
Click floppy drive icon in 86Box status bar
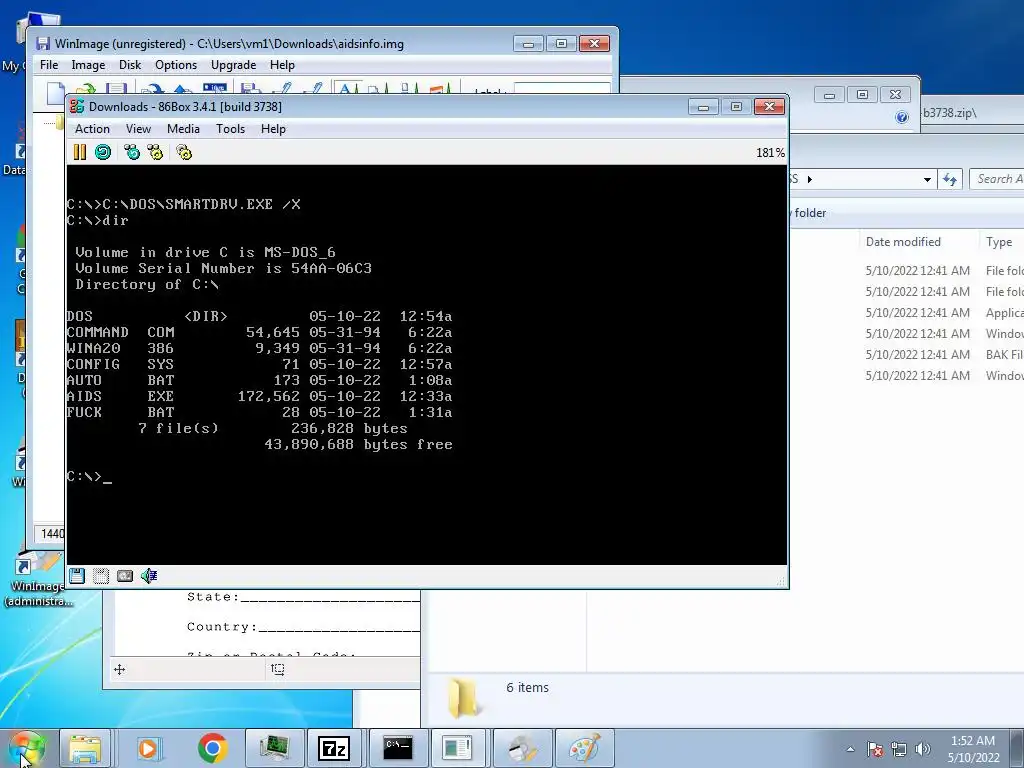(x=77, y=575)
